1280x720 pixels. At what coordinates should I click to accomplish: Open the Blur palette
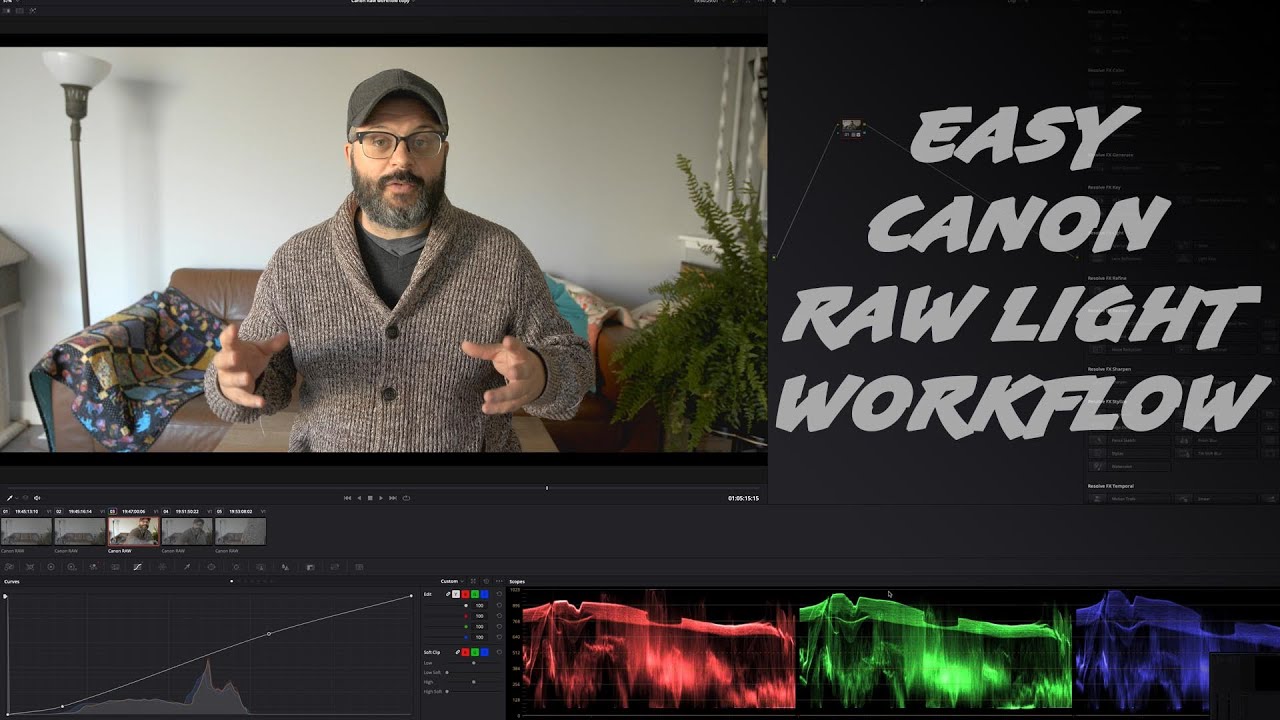(285, 567)
